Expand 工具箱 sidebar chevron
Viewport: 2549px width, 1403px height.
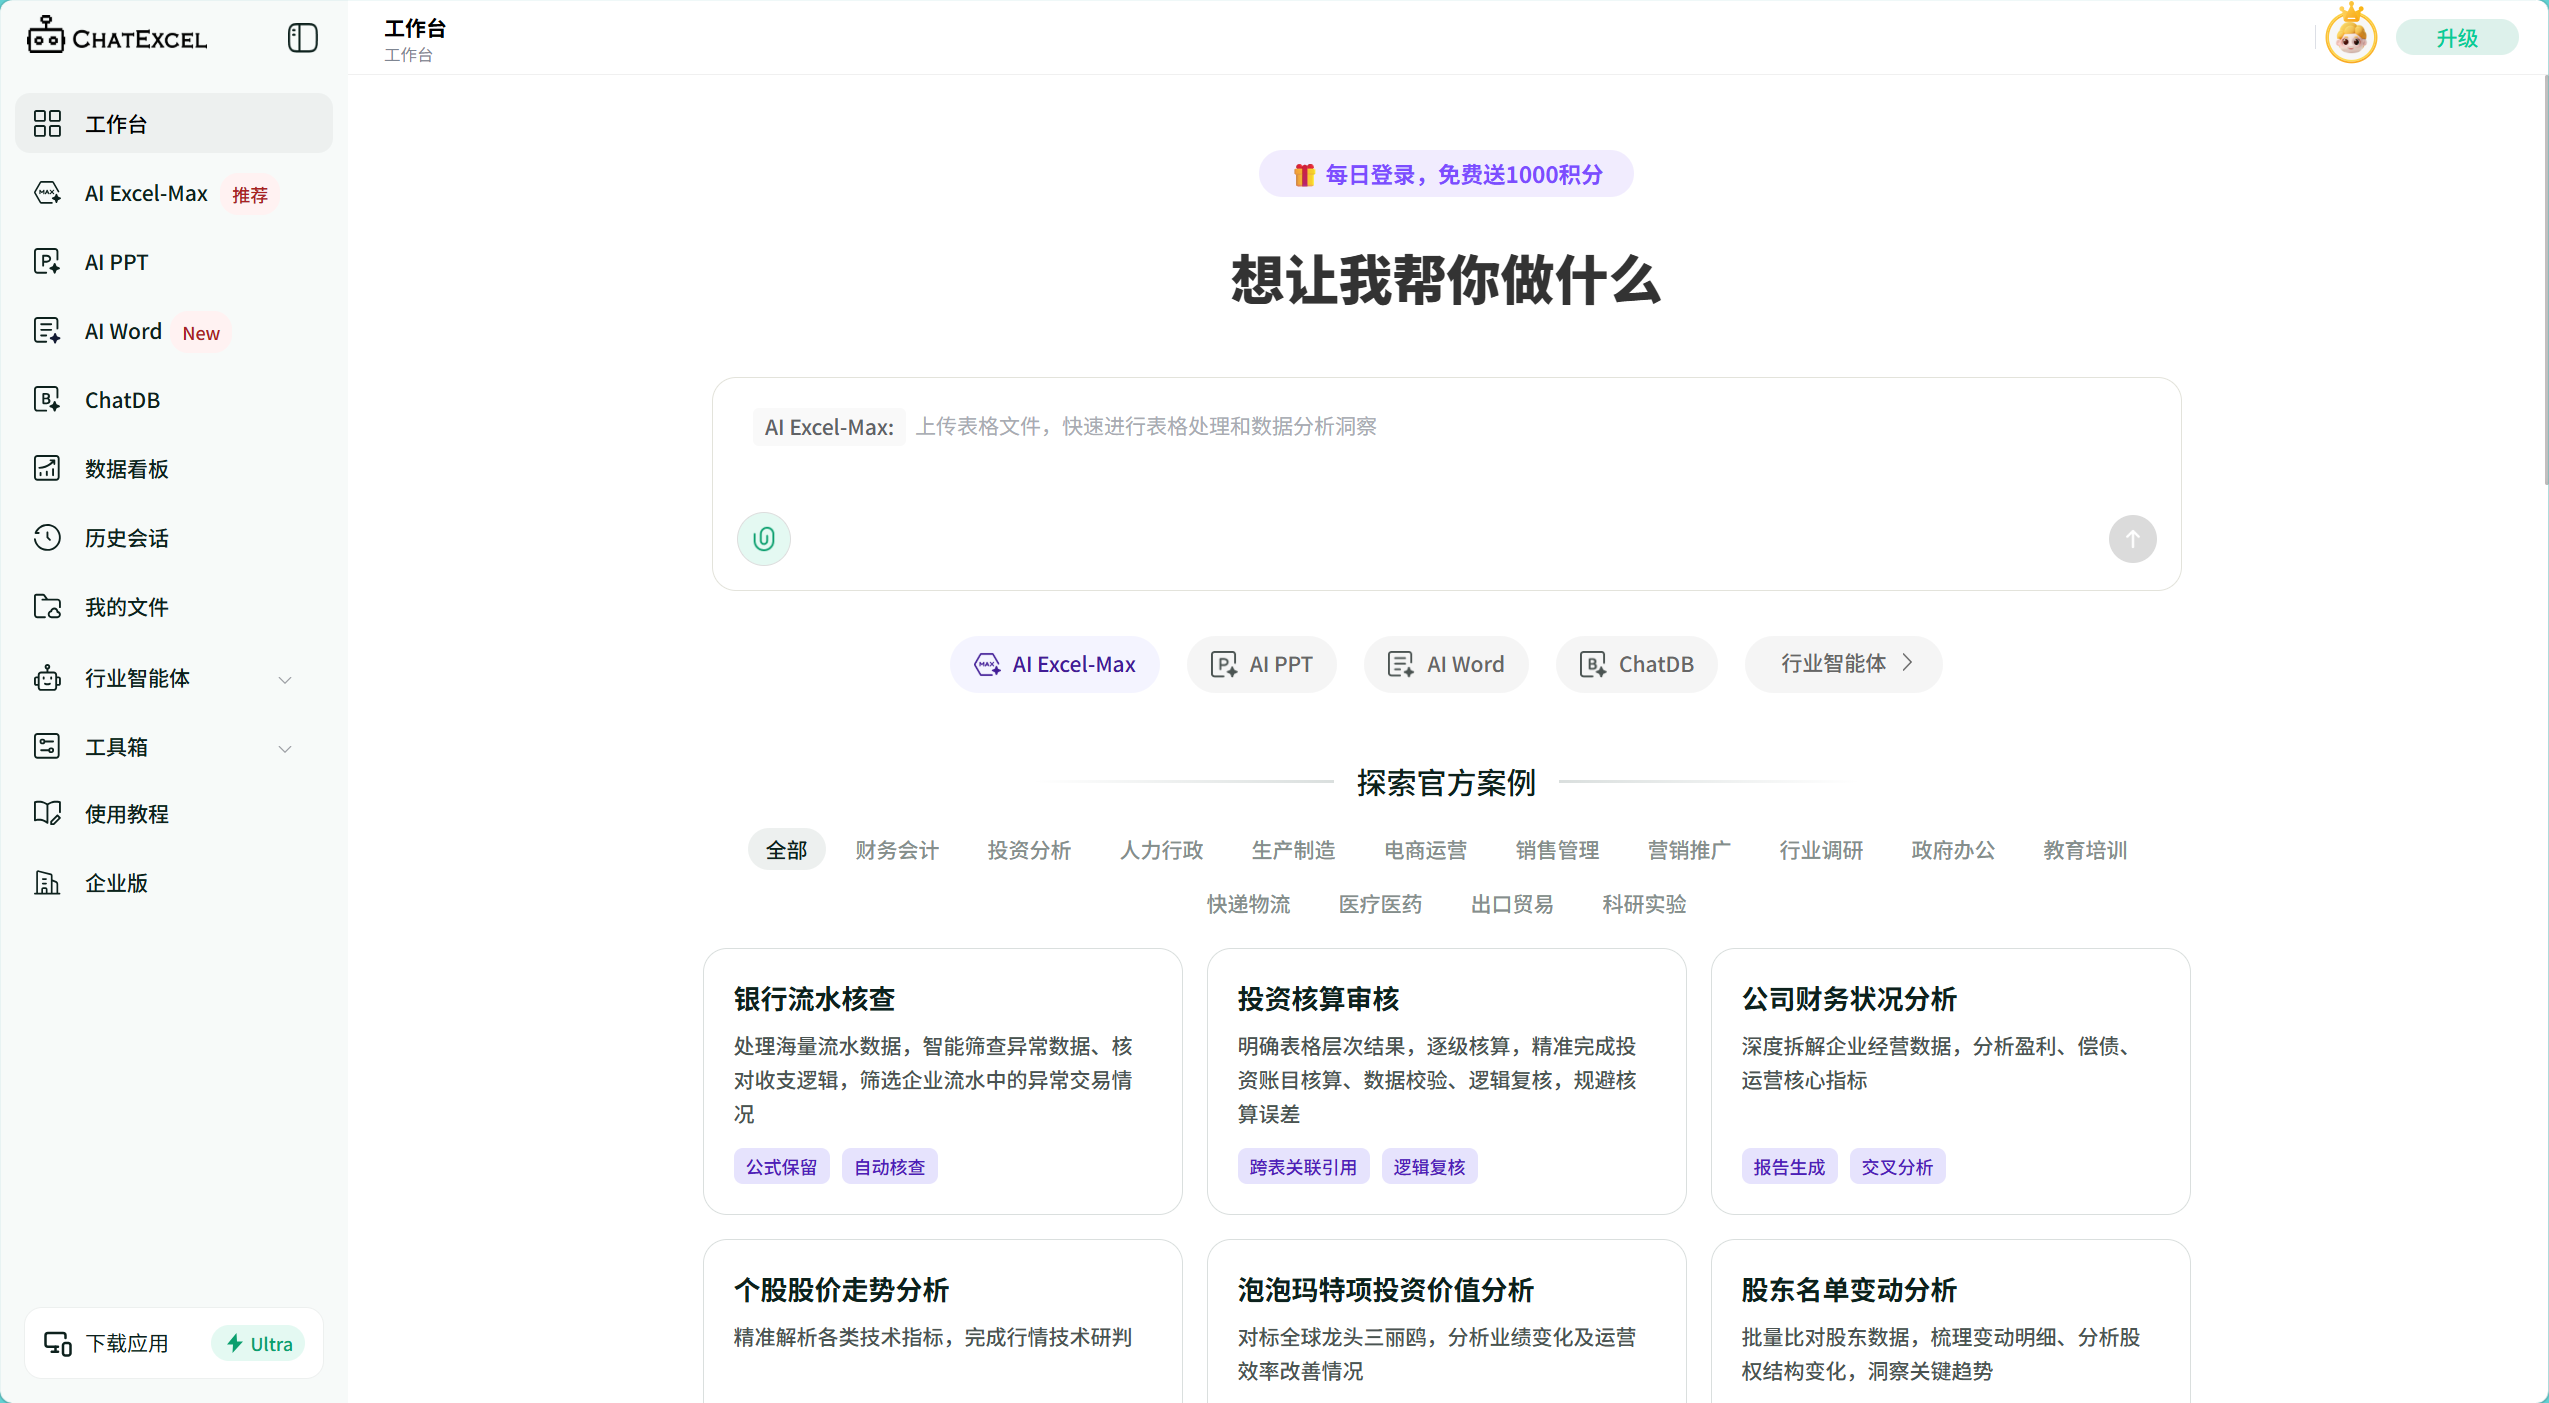pos(285,749)
